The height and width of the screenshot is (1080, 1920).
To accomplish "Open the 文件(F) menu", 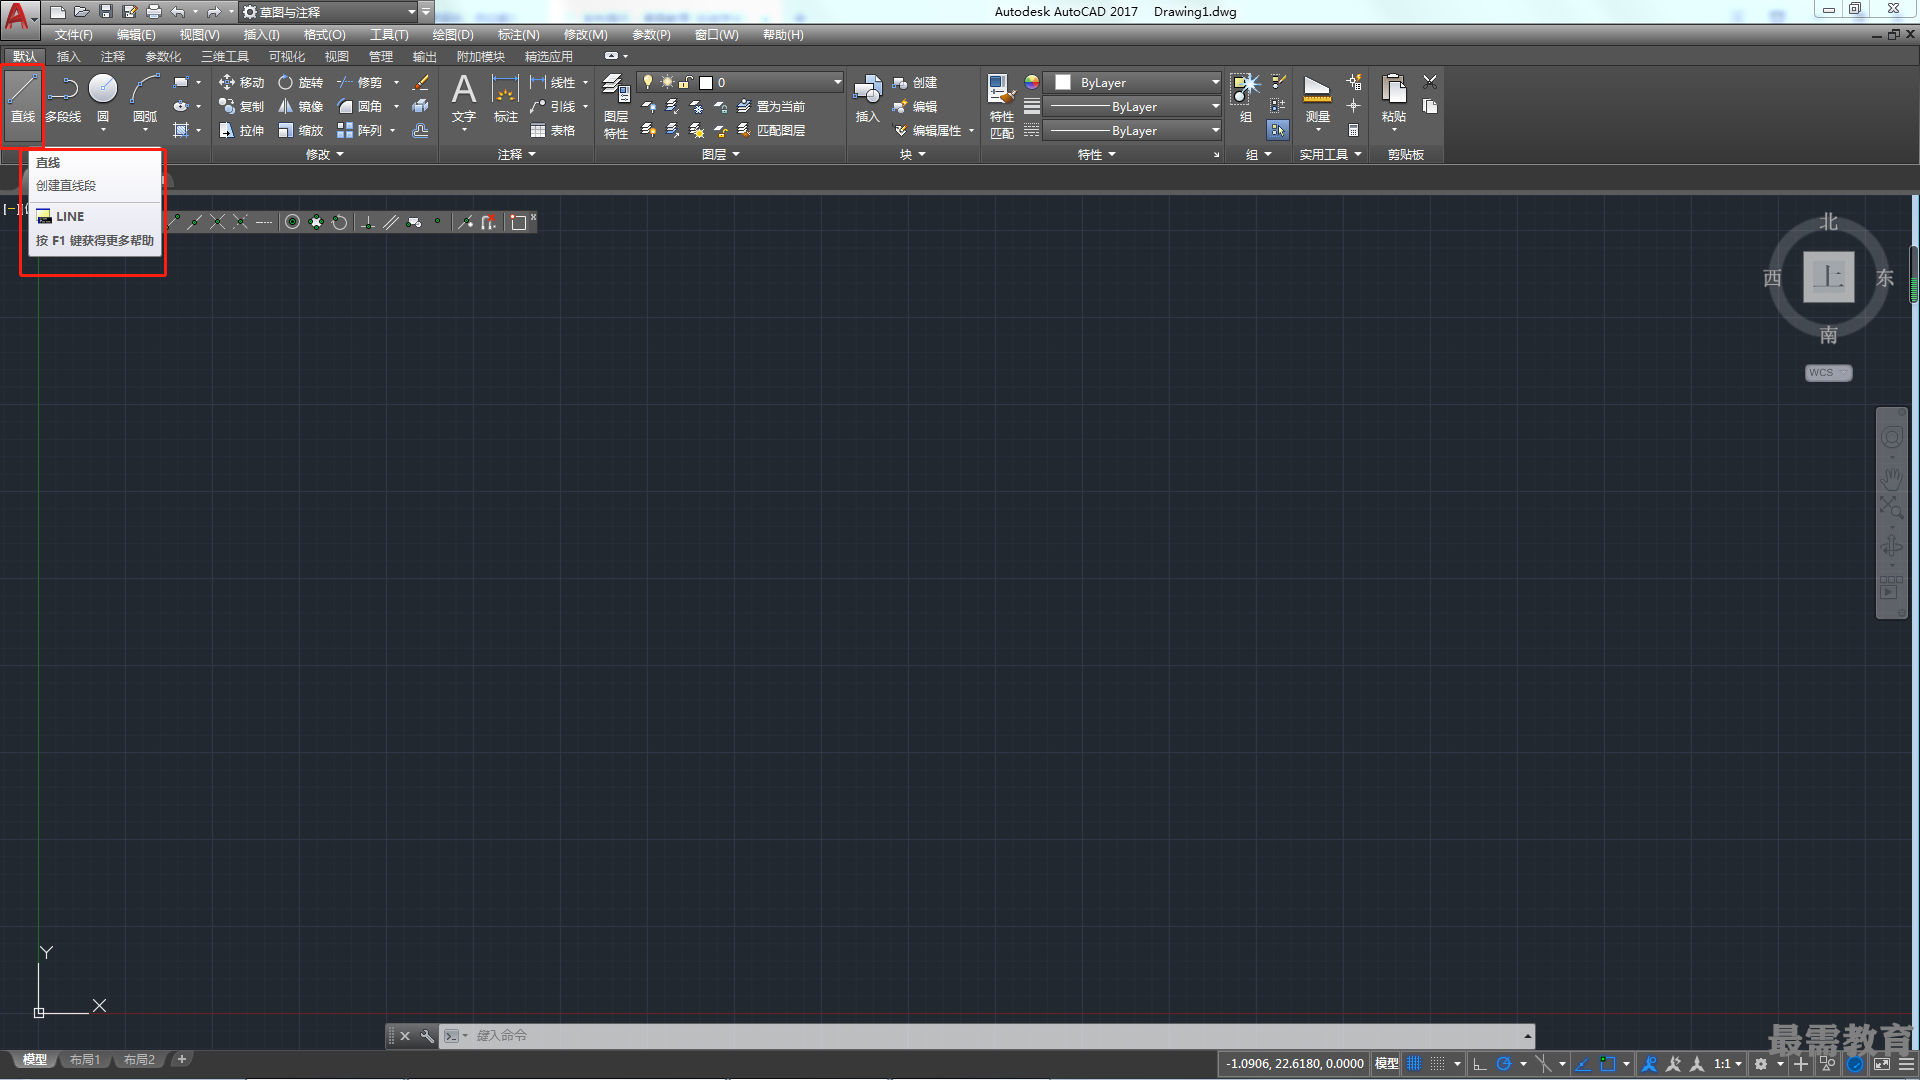I will (74, 35).
